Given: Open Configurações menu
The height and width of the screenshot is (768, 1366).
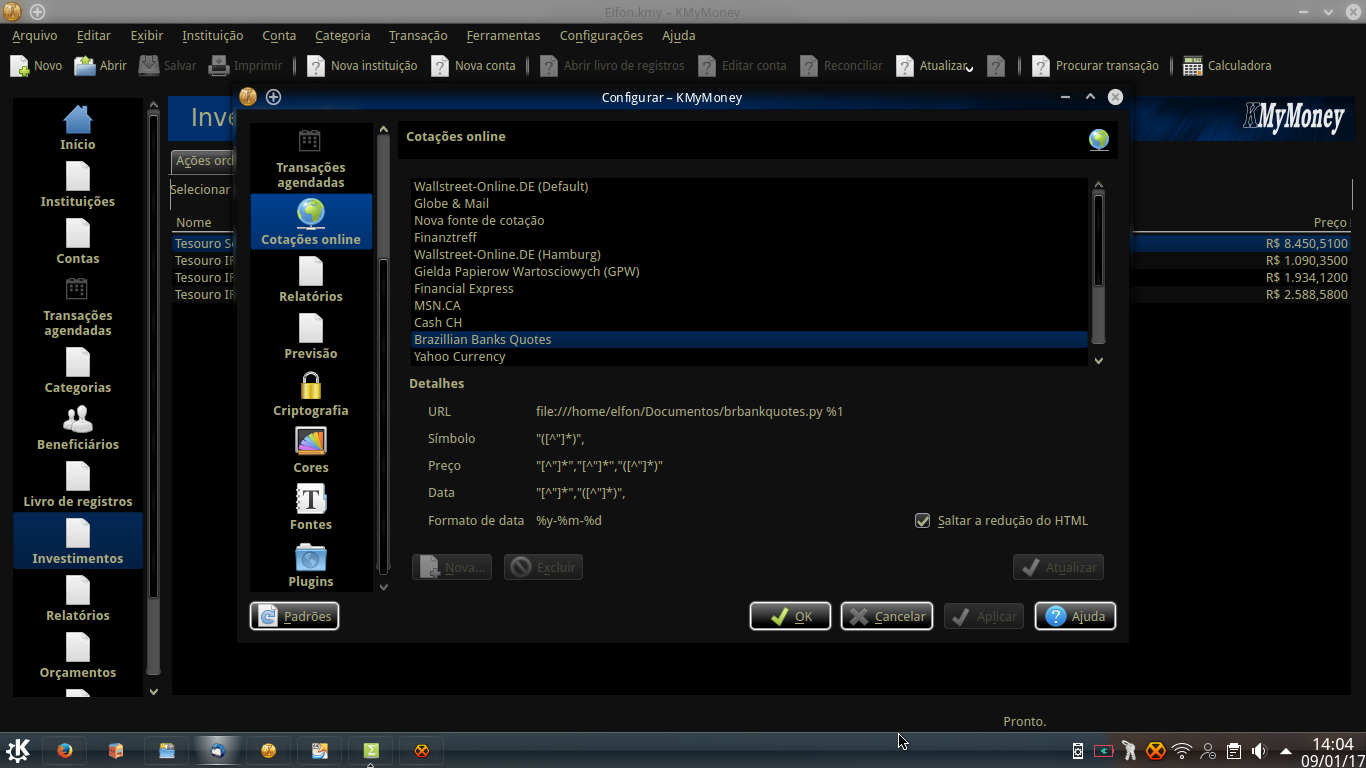Looking at the screenshot, I should pos(601,36).
